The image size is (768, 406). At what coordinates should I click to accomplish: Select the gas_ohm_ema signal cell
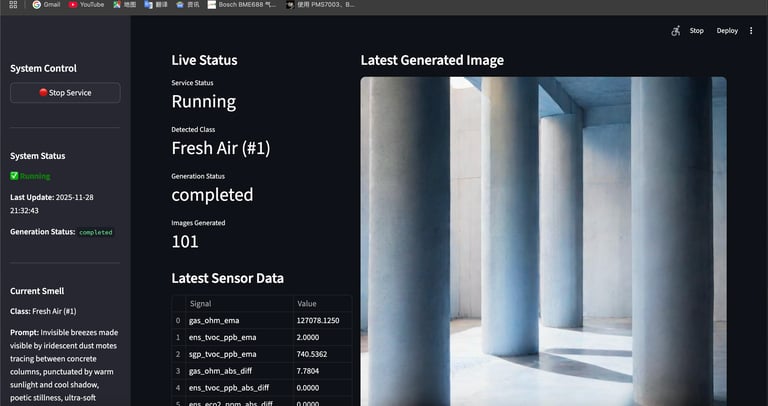240,321
